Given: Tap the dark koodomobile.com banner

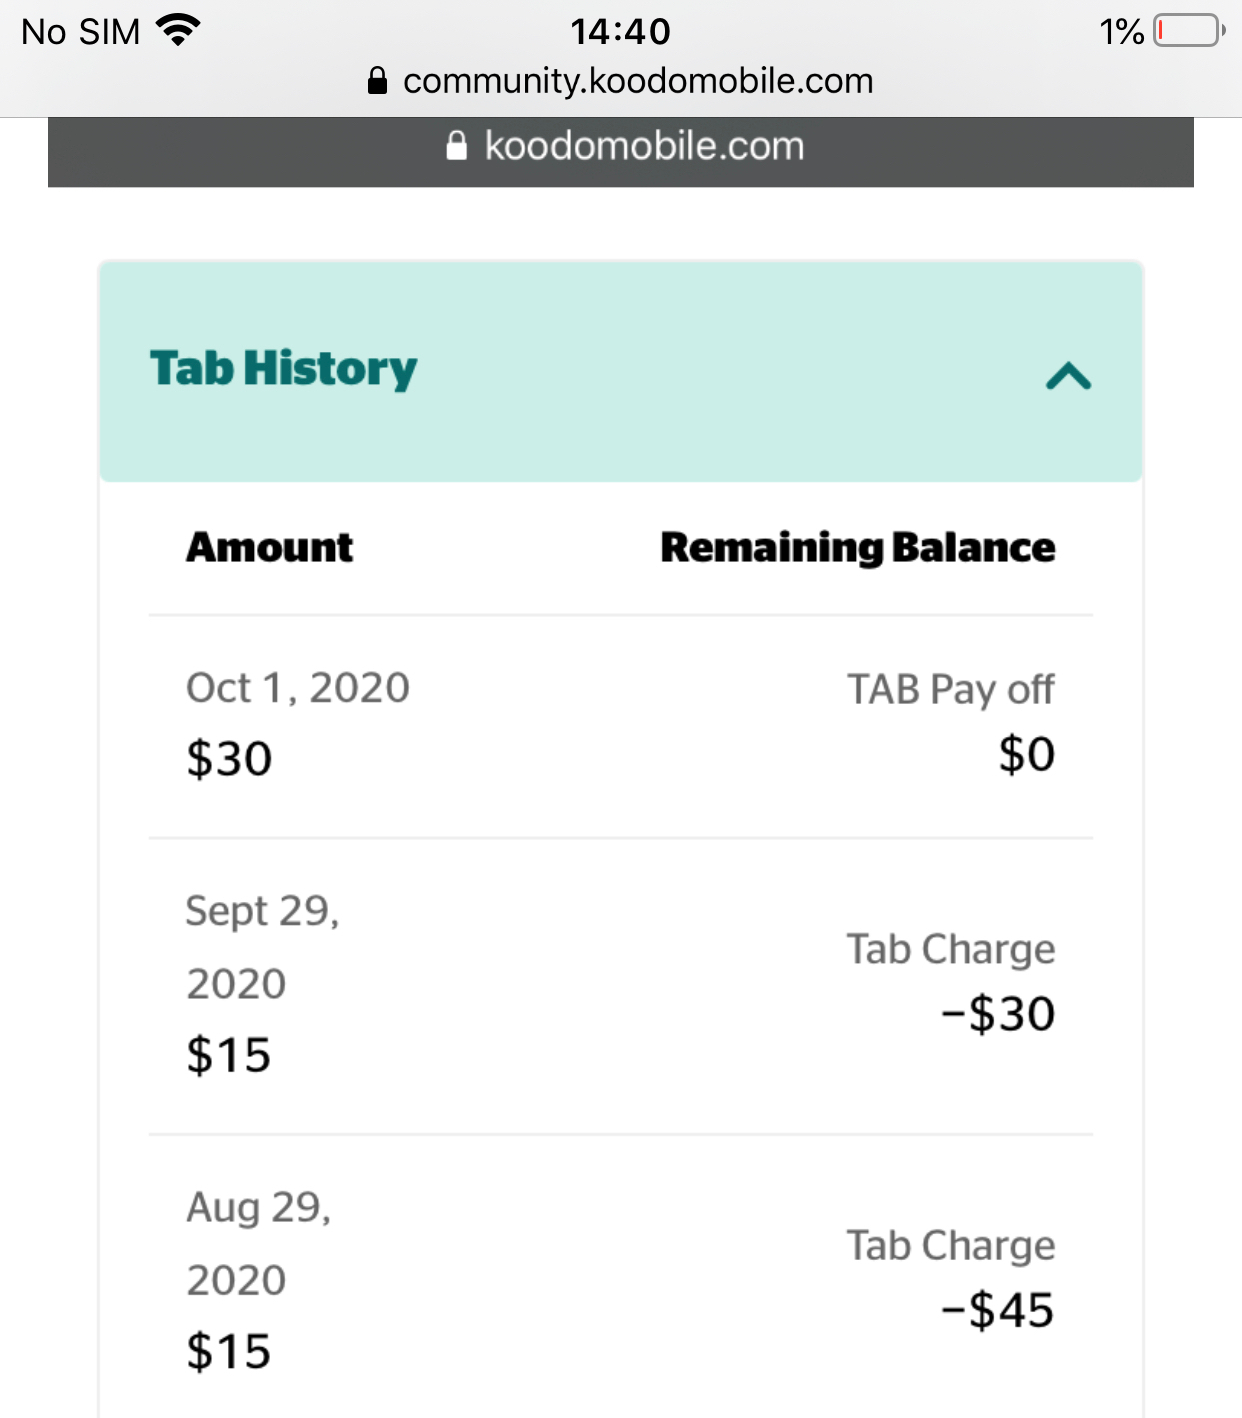Looking at the screenshot, I should (x=620, y=151).
